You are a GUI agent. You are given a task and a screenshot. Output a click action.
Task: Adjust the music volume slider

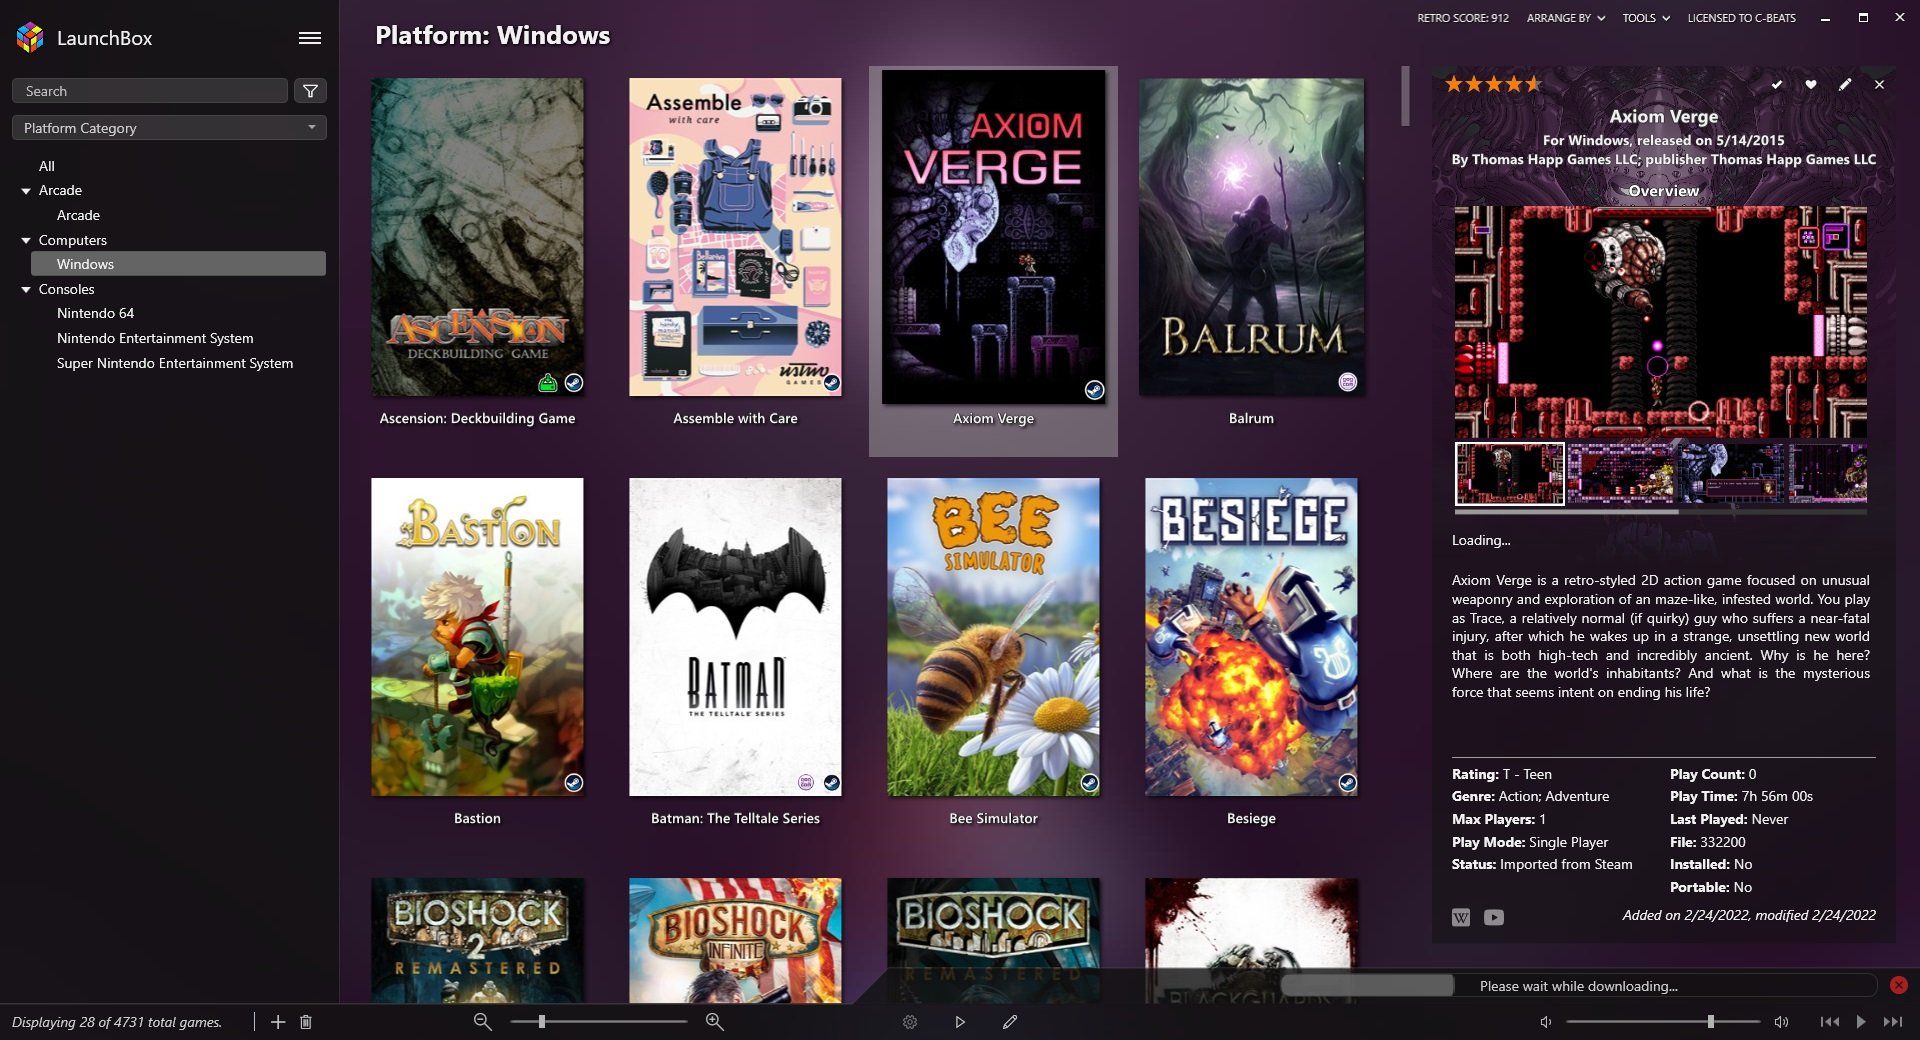(1663, 1022)
